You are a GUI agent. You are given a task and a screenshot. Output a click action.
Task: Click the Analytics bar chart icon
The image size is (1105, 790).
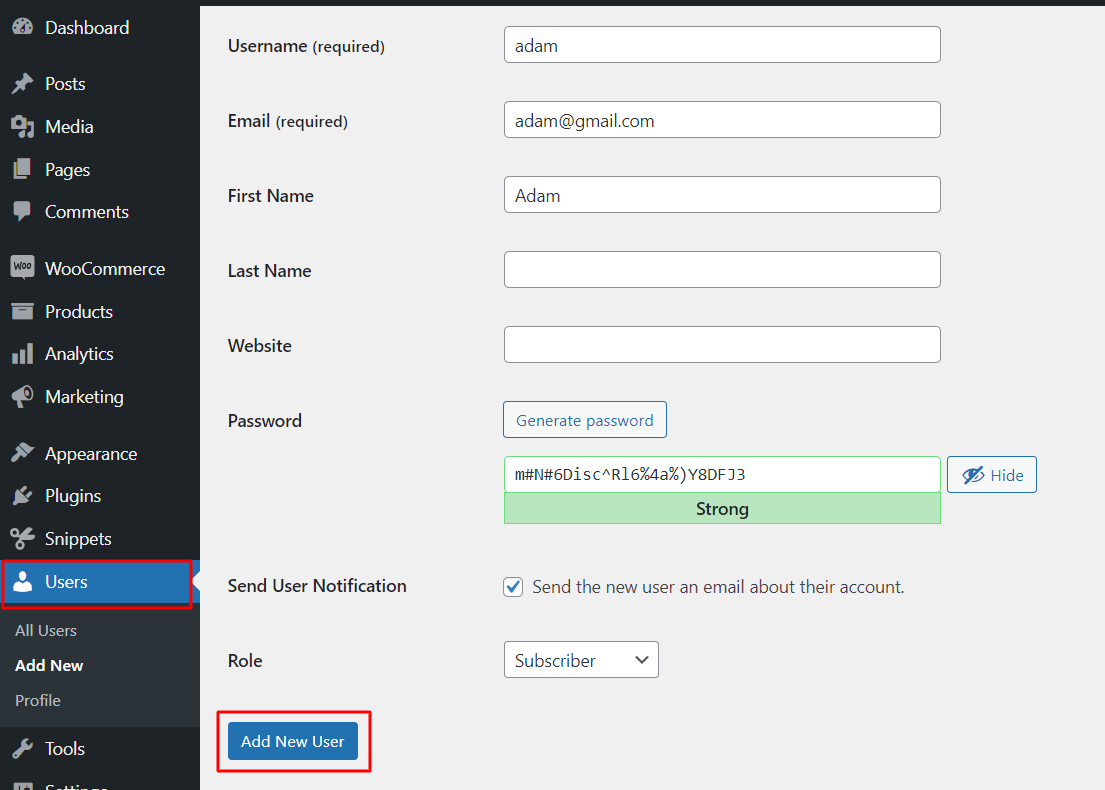click(x=22, y=354)
